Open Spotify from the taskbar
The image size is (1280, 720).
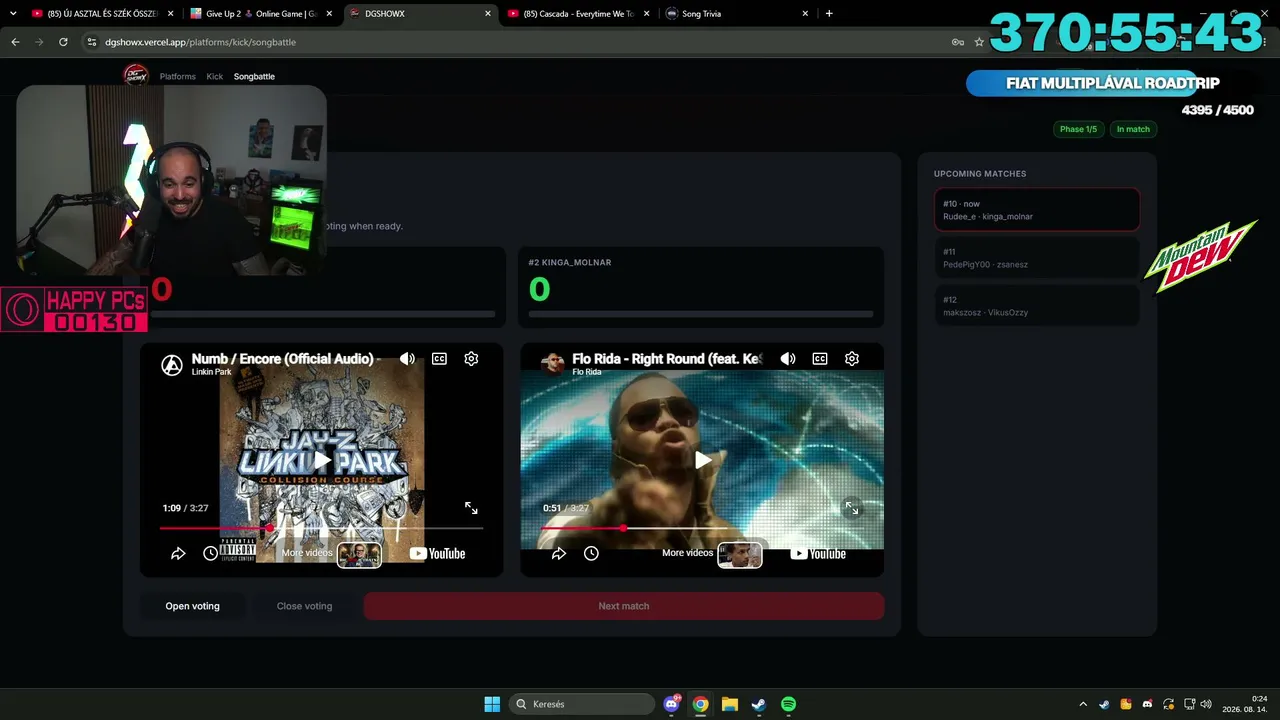[x=788, y=704]
